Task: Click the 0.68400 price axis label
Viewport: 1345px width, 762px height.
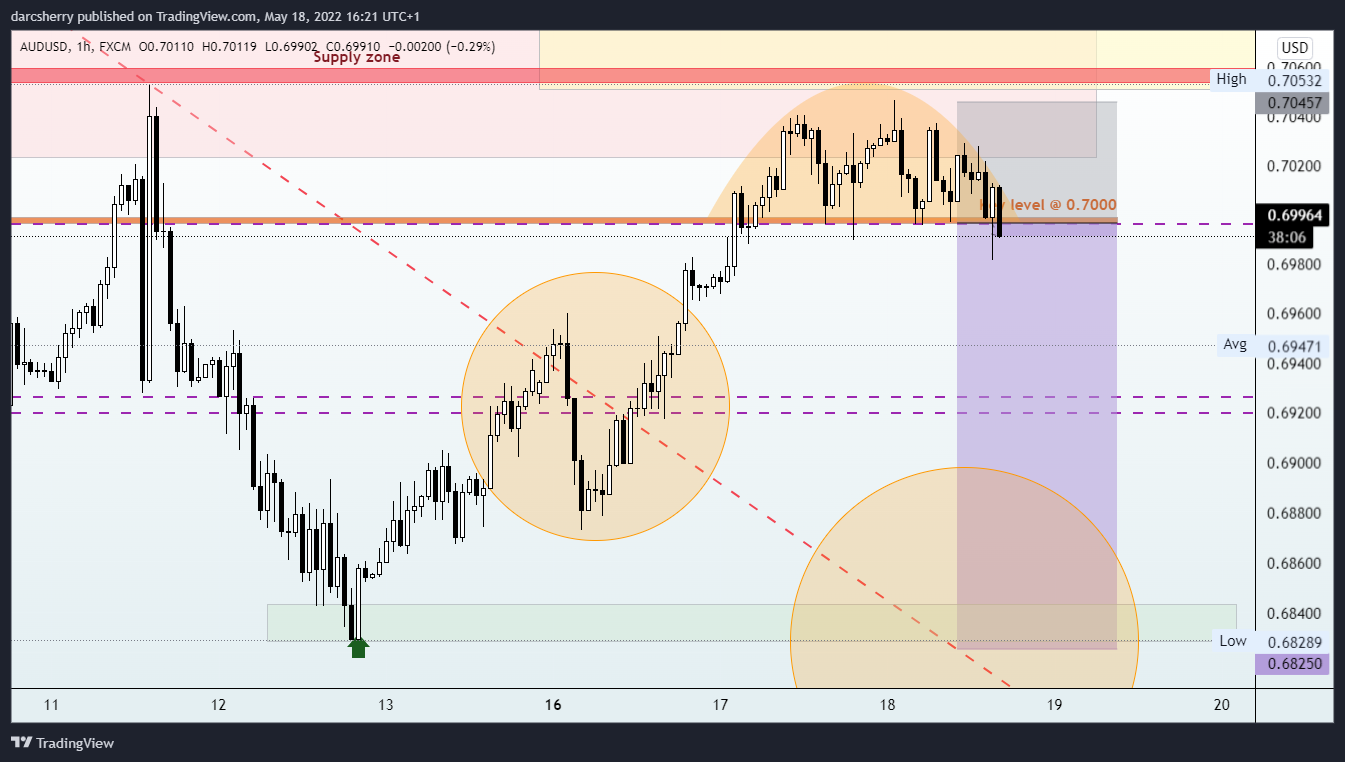Action: (1295, 613)
